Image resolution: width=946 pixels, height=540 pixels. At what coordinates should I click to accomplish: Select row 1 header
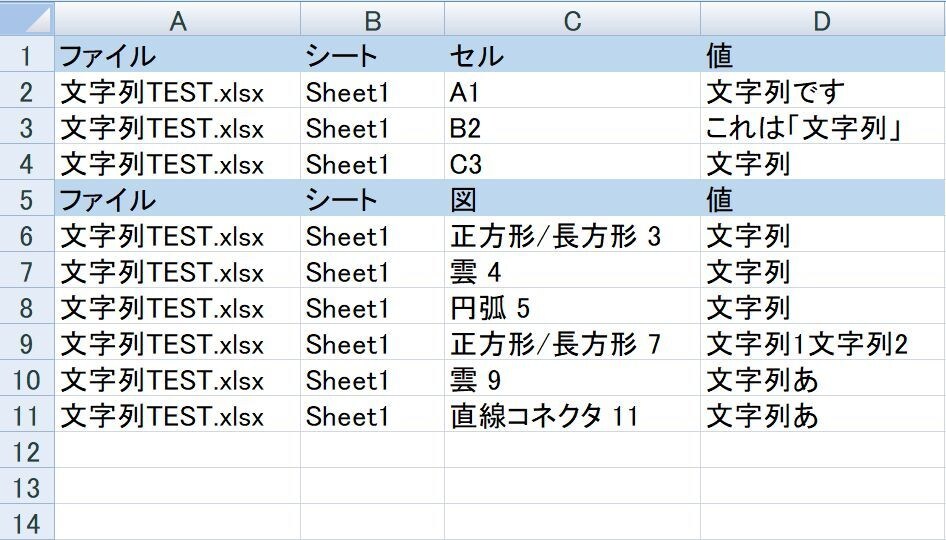click(x=27, y=55)
